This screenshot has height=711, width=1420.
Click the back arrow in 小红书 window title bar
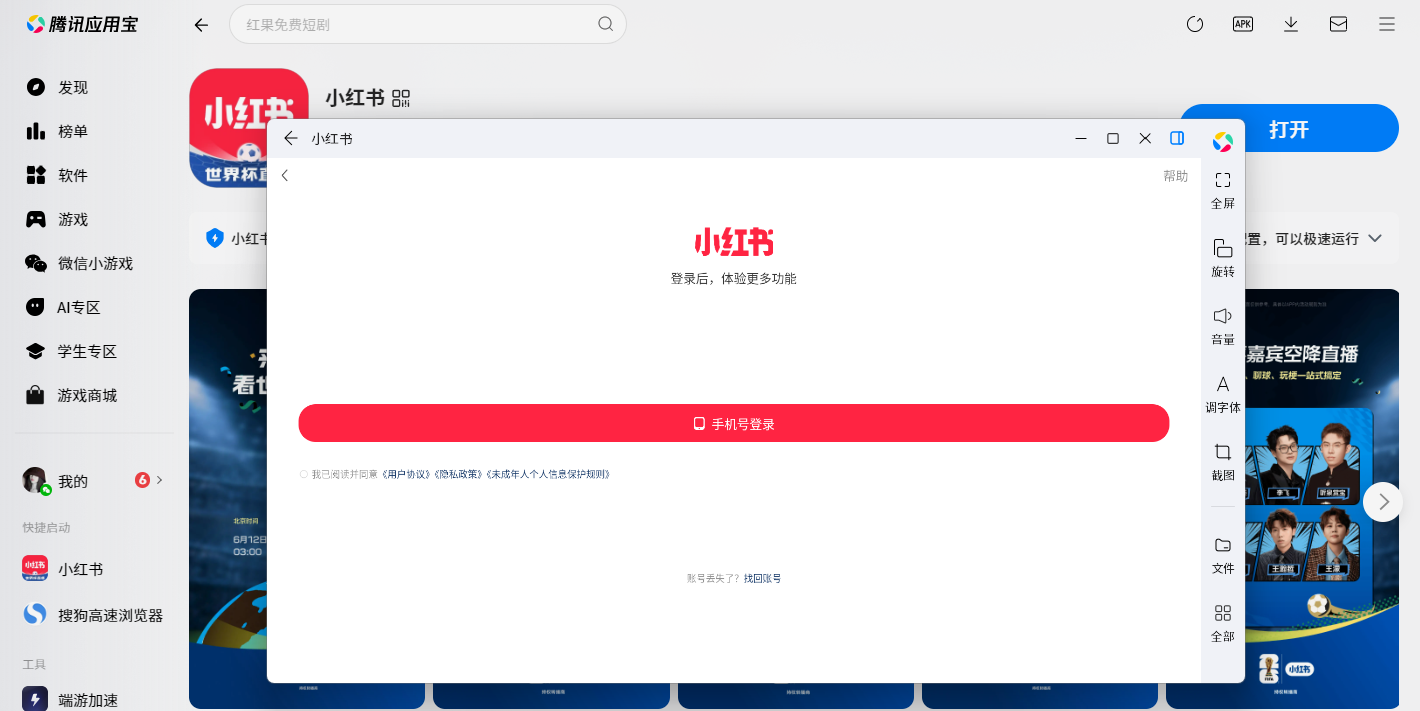(291, 138)
